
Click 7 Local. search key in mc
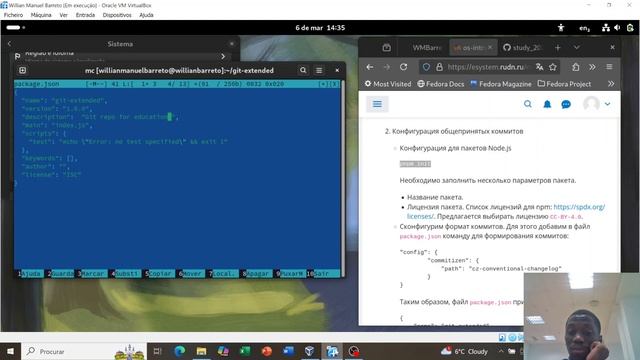[223, 273]
